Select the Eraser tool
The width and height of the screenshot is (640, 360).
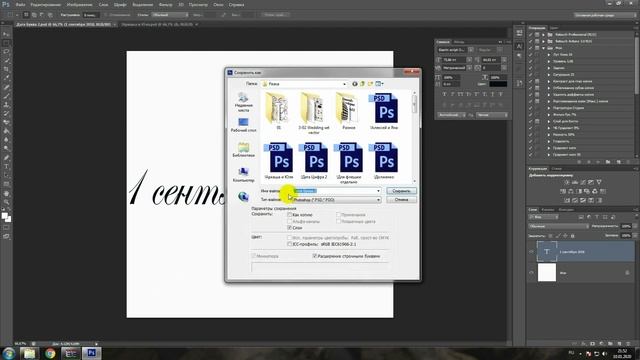(x=6, y=122)
